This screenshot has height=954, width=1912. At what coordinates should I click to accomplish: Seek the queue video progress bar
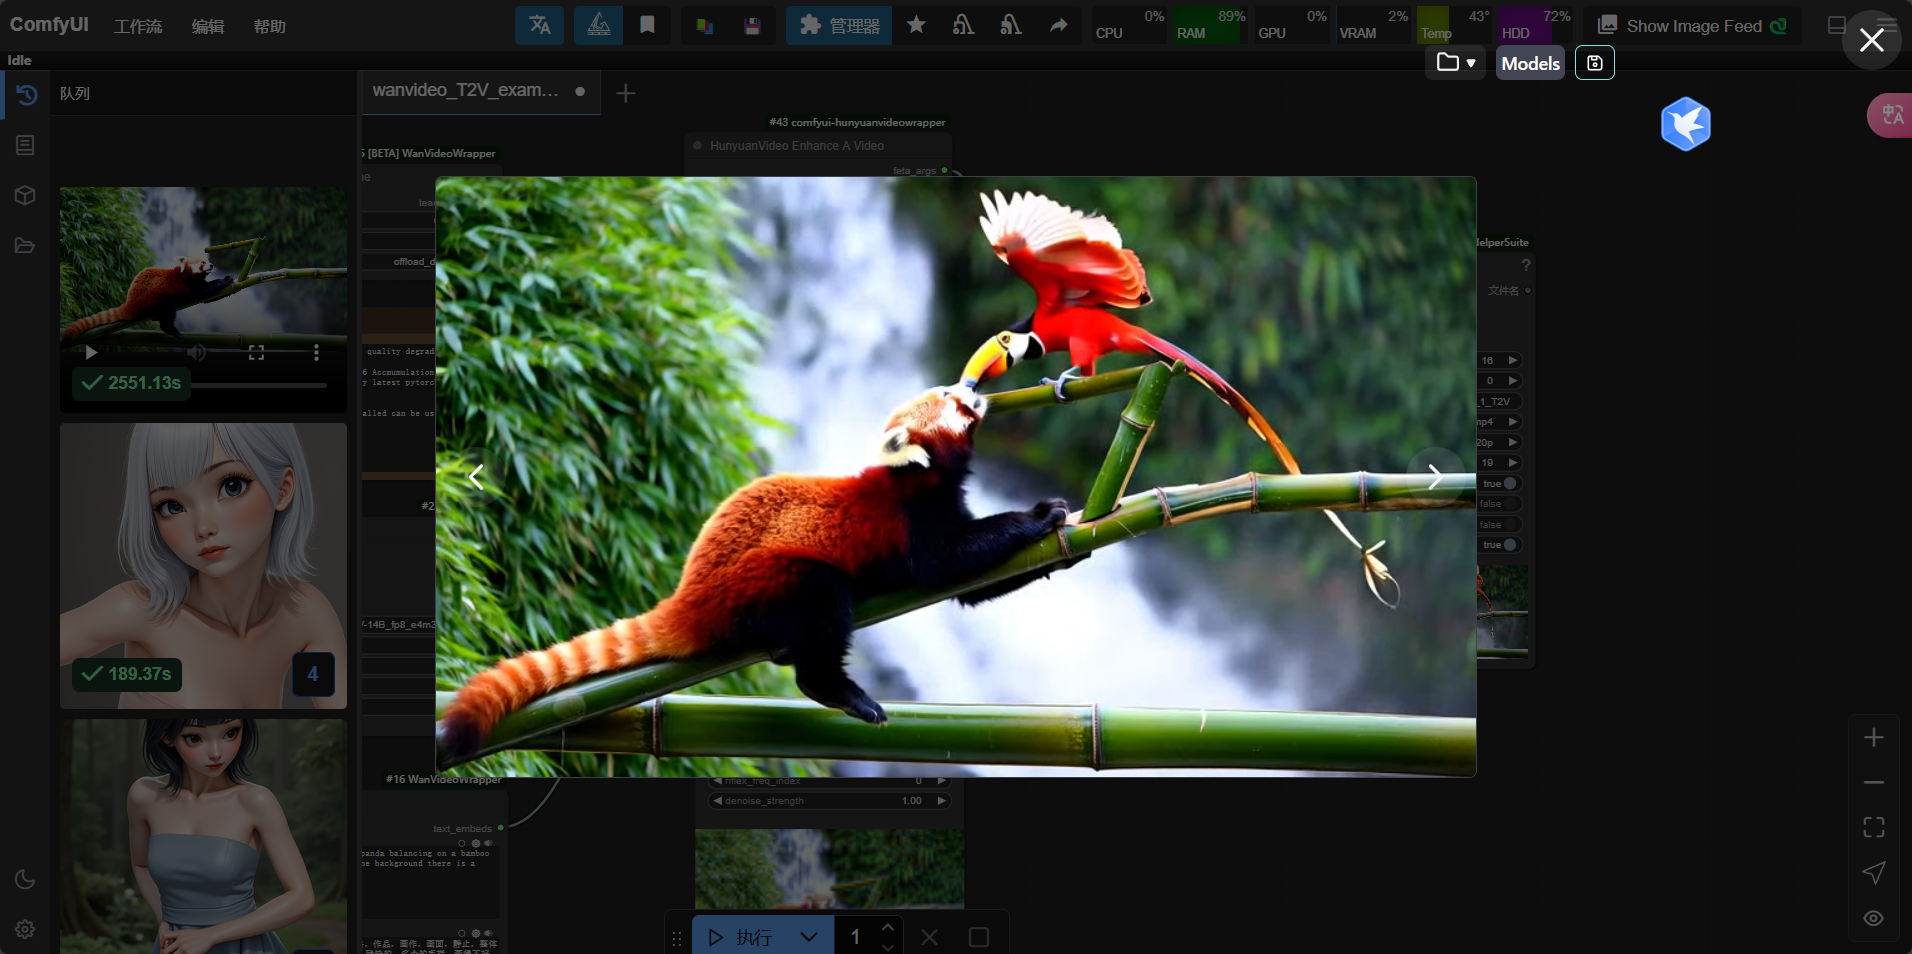pyautogui.click(x=204, y=384)
